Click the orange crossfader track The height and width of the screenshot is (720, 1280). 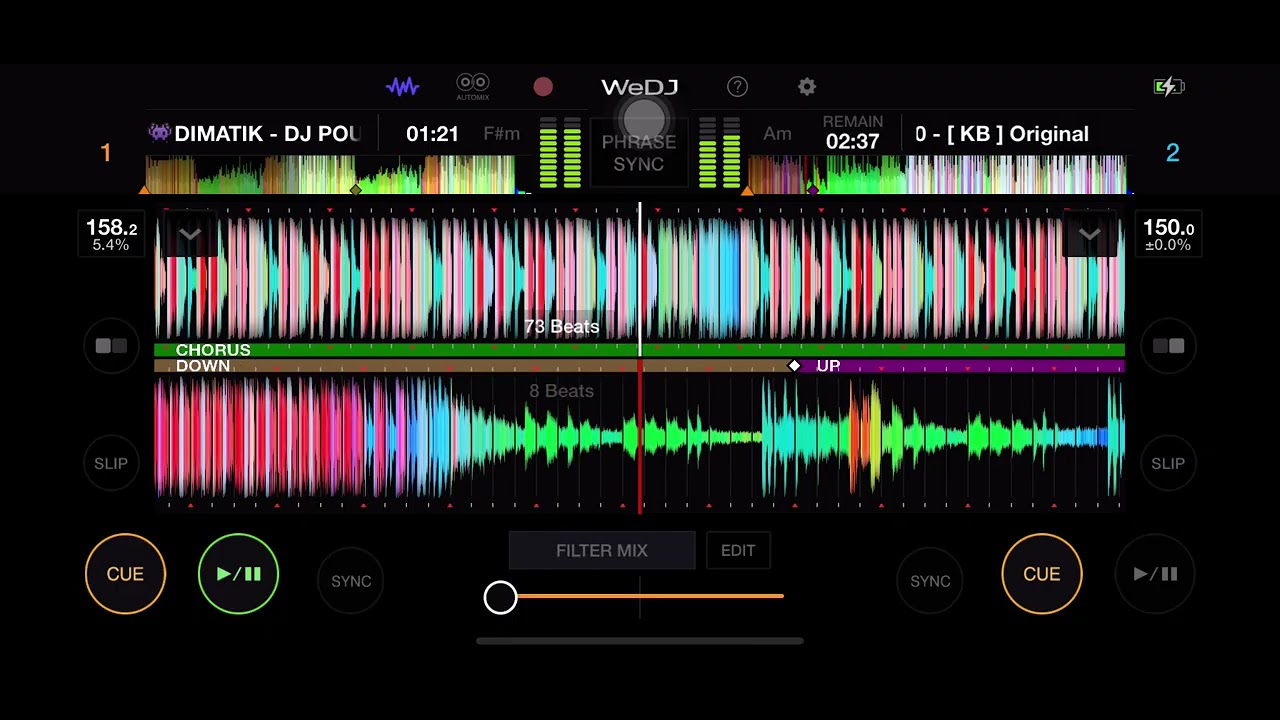click(650, 596)
